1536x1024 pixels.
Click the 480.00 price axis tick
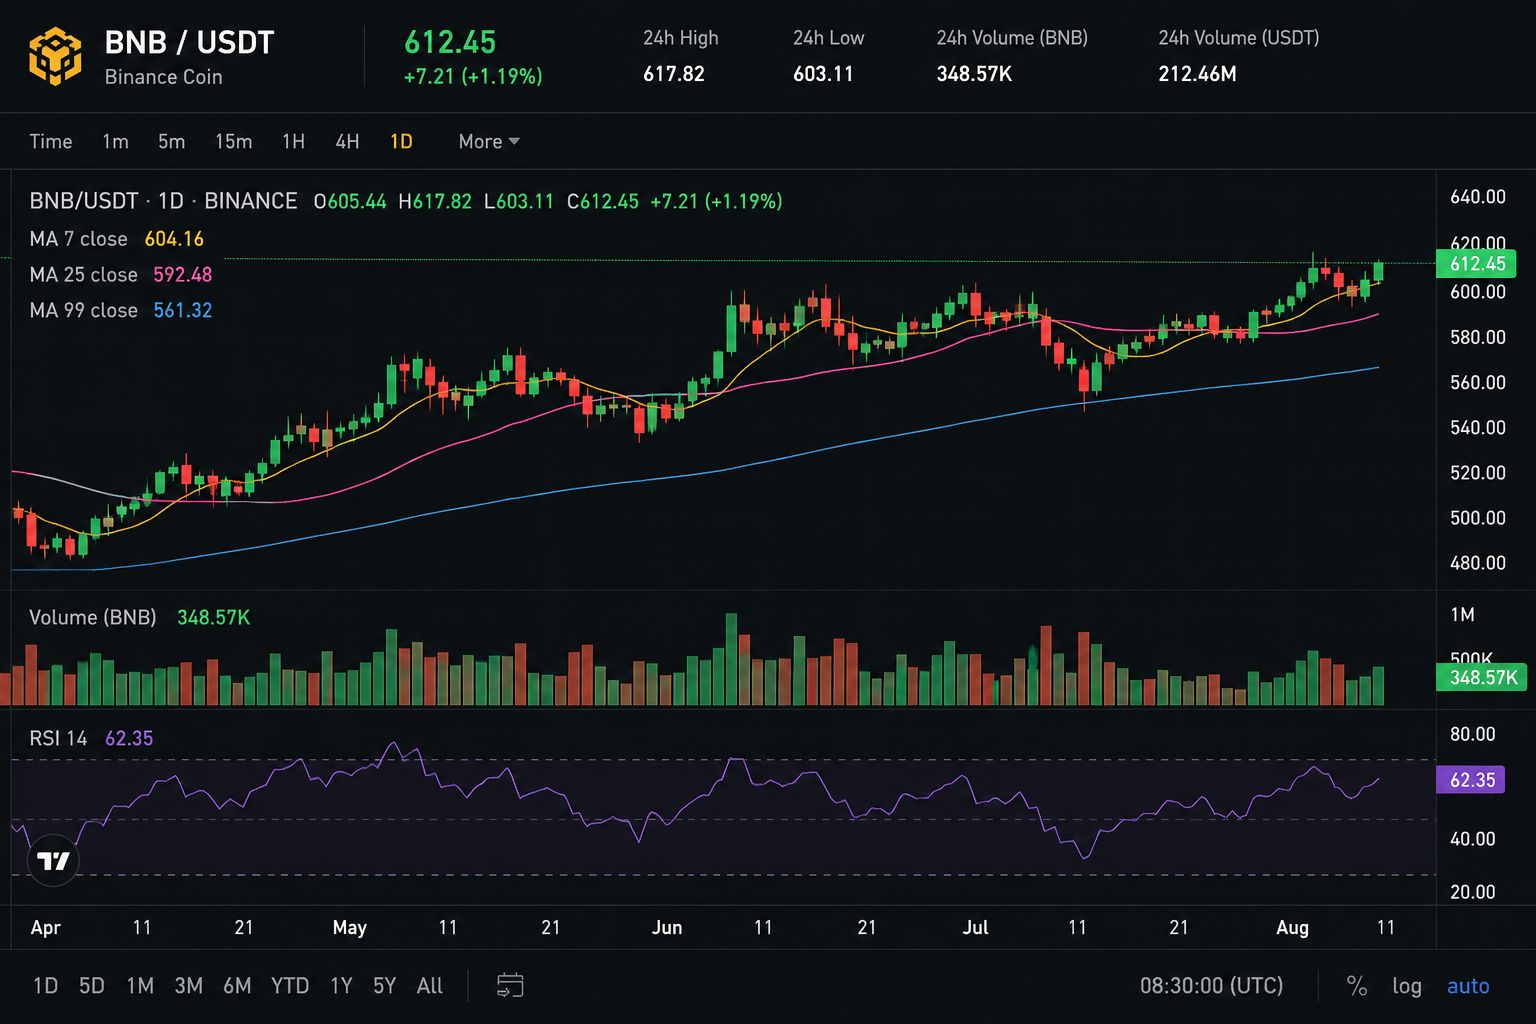click(1477, 563)
